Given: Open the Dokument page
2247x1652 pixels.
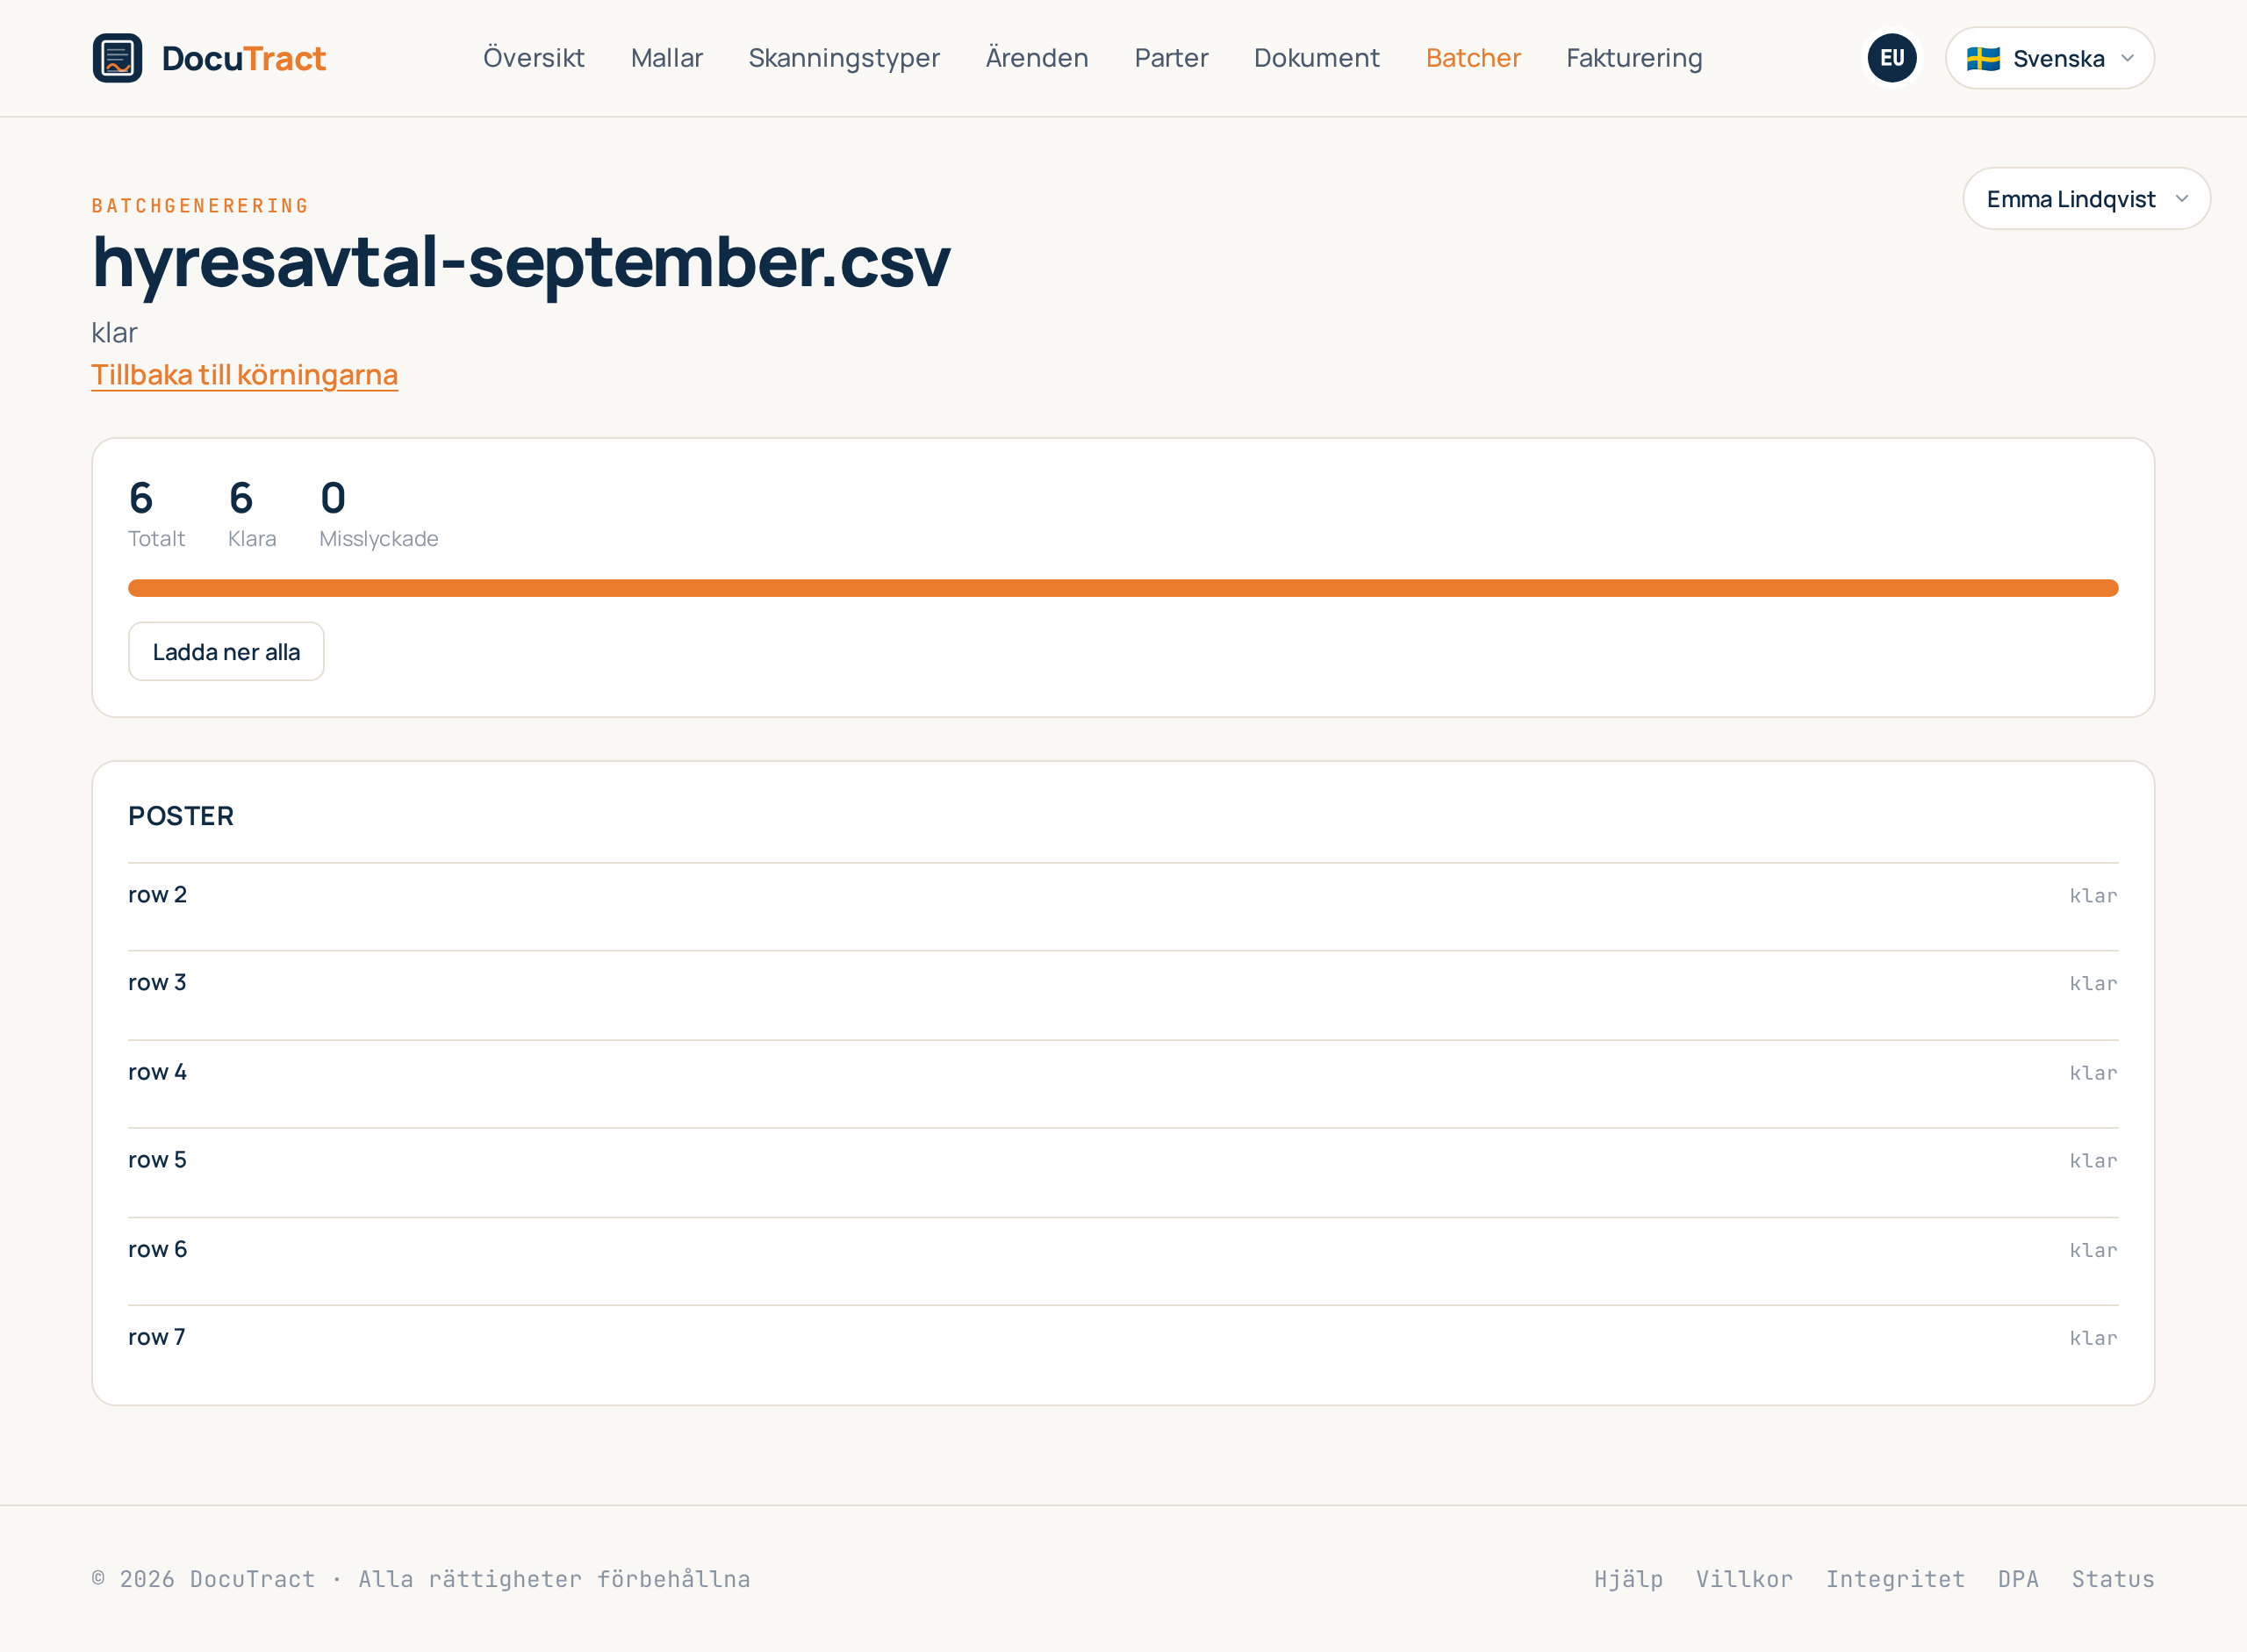Looking at the screenshot, I should tap(1316, 58).
